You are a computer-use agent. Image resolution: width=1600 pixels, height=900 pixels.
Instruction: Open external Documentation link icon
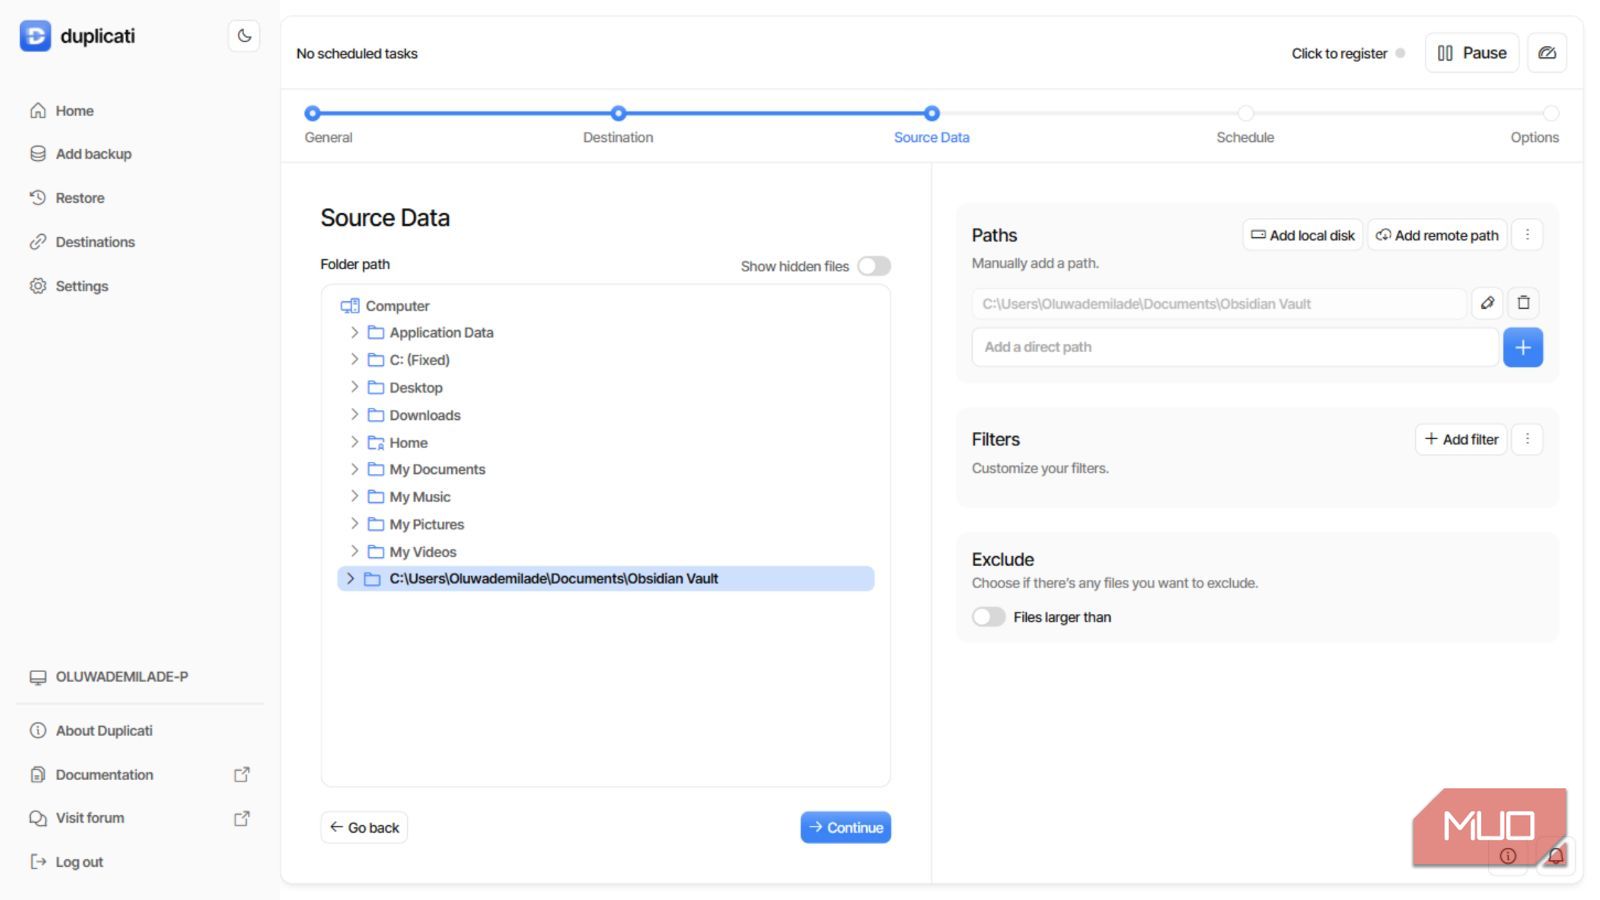(x=242, y=775)
